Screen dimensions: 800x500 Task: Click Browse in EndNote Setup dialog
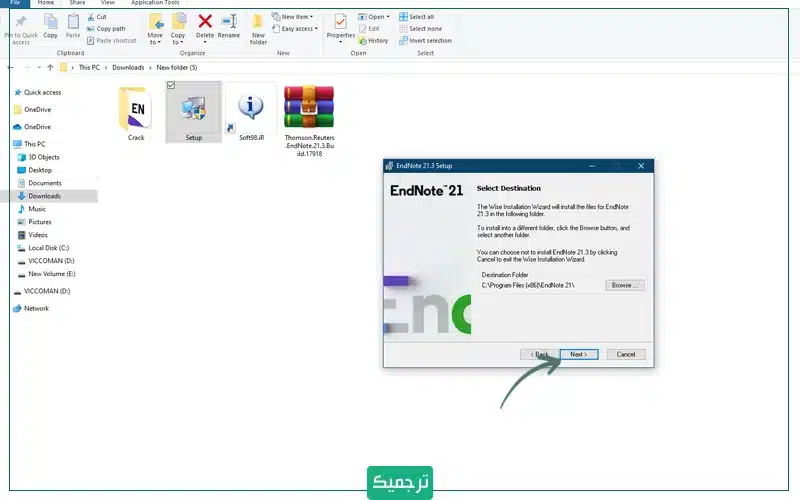click(x=624, y=285)
